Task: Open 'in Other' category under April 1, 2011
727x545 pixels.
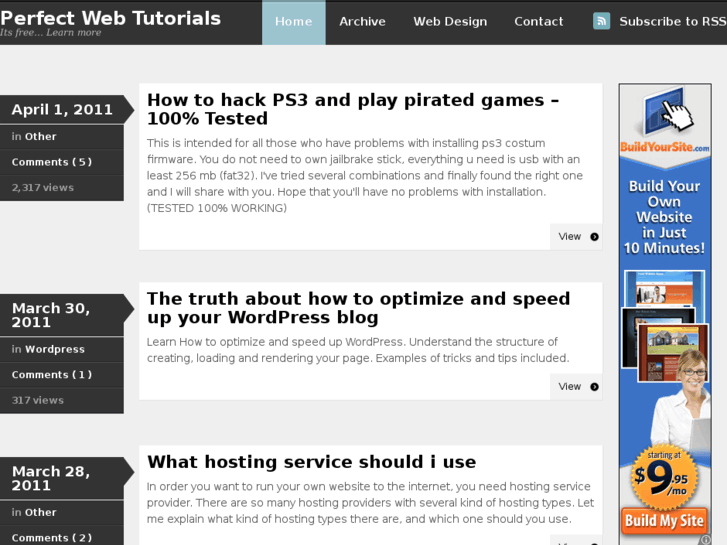Action: [34, 137]
